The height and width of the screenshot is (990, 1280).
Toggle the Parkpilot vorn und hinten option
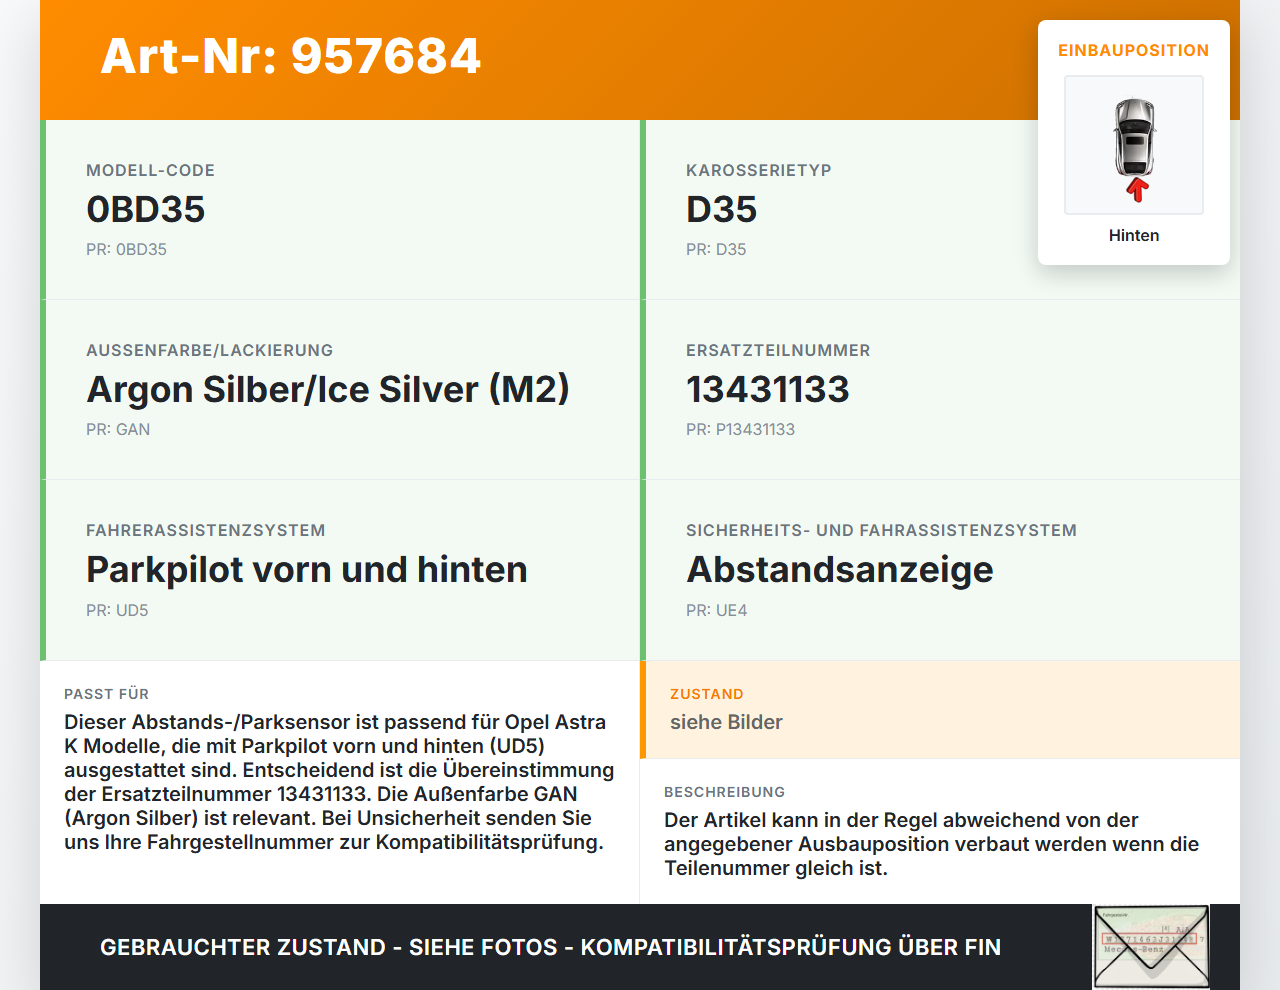coord(306,569)
